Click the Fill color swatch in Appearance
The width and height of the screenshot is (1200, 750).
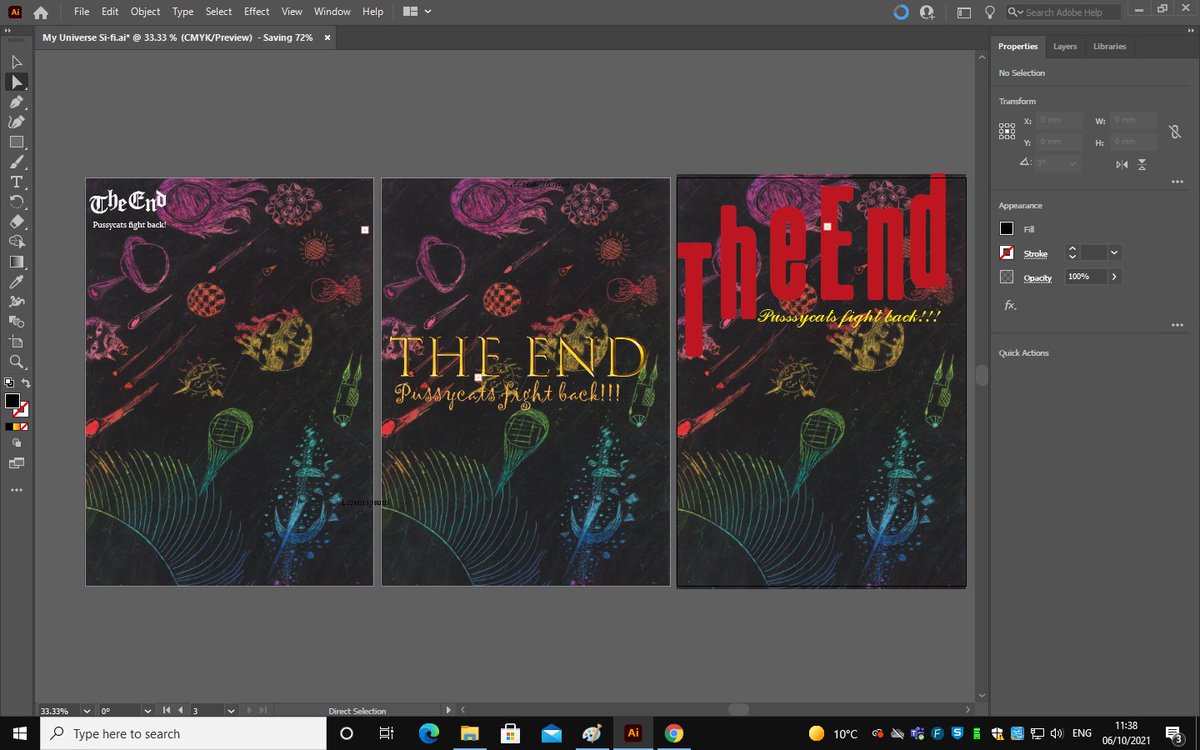1007,229
